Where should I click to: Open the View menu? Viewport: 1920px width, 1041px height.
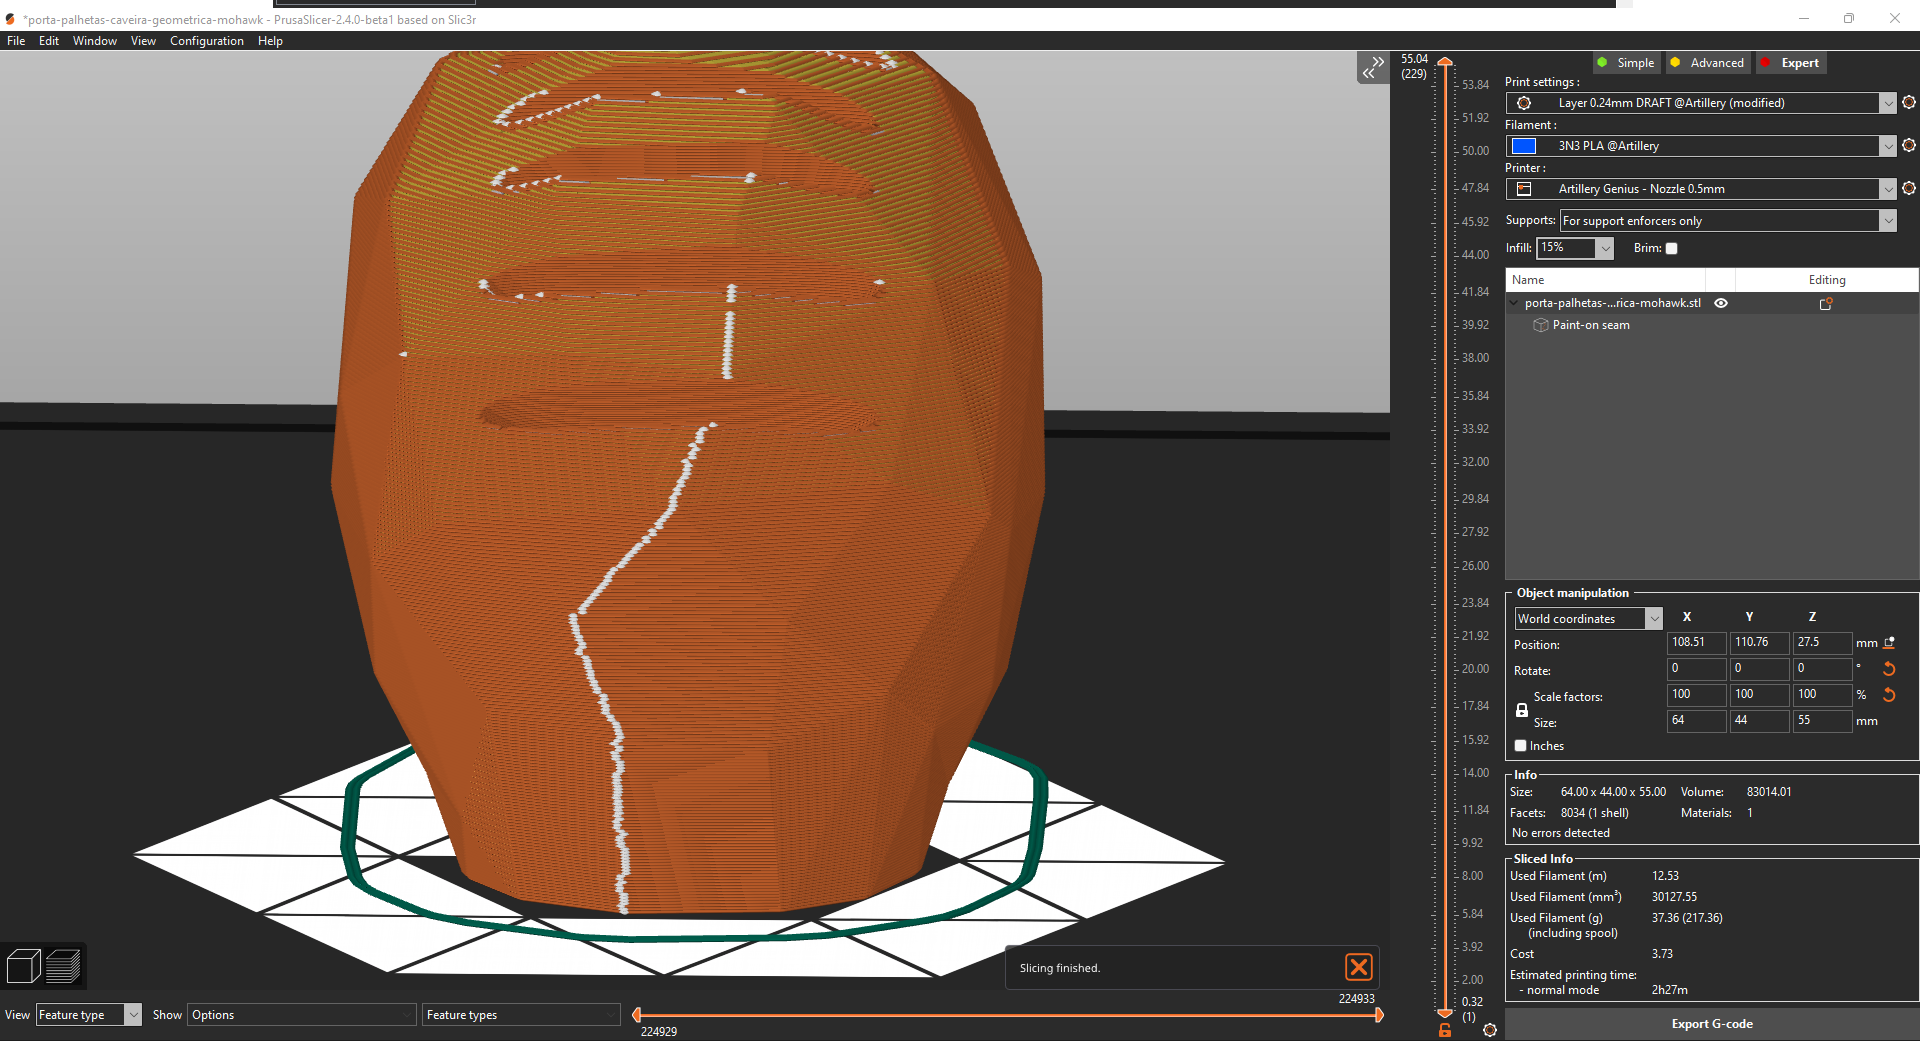click(x=143, y=41)
